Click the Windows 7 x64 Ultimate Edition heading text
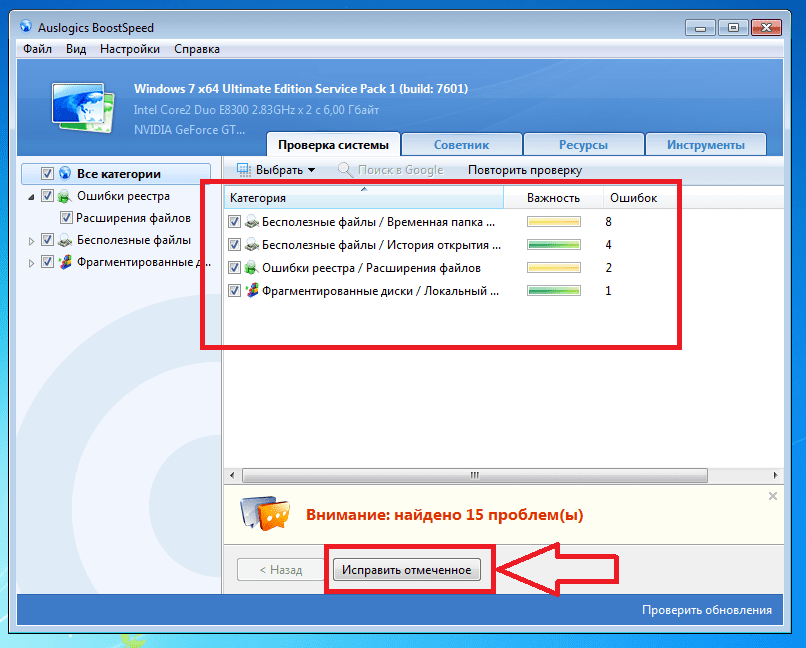806x648 pixels. pyautogui.click(x=301, y=88)
